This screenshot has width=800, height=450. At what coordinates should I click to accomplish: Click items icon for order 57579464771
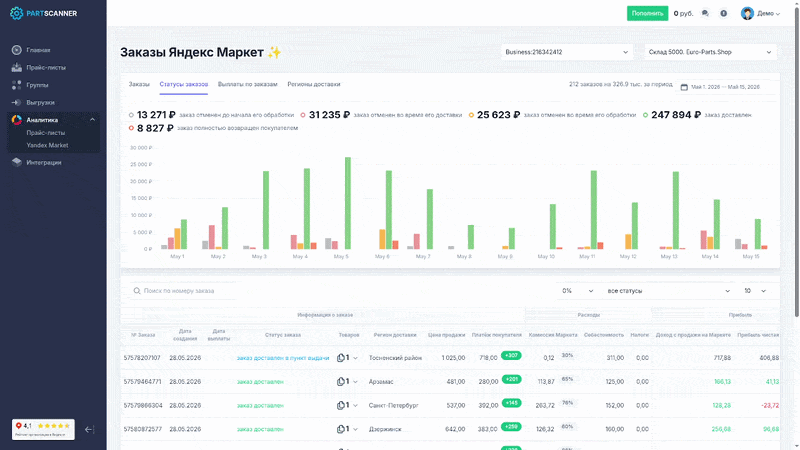(x=341, y=382)
